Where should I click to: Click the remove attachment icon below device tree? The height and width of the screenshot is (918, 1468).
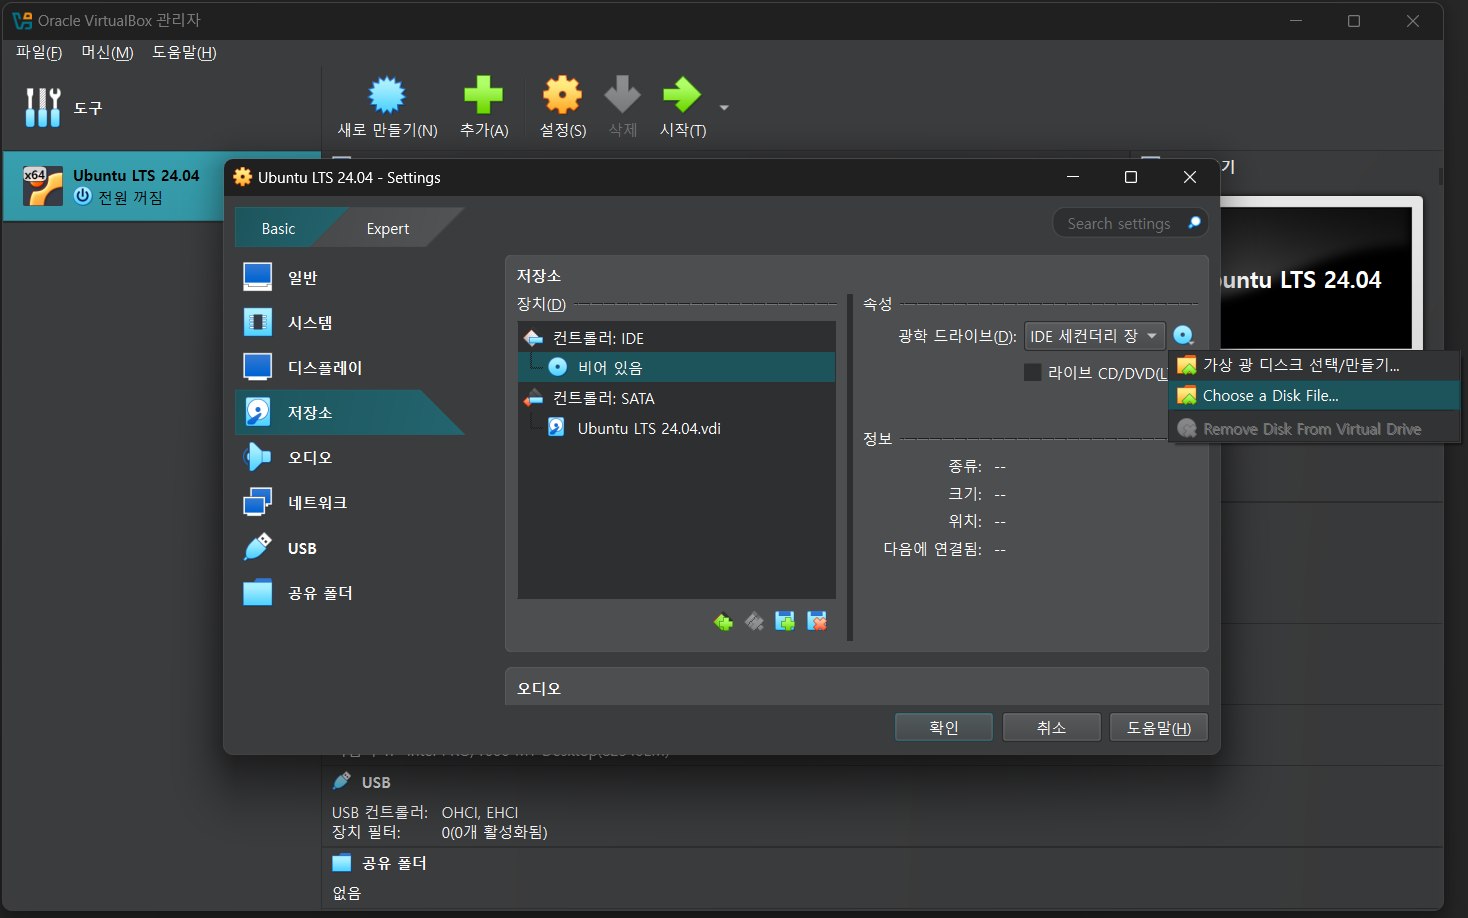click(817, 622)
